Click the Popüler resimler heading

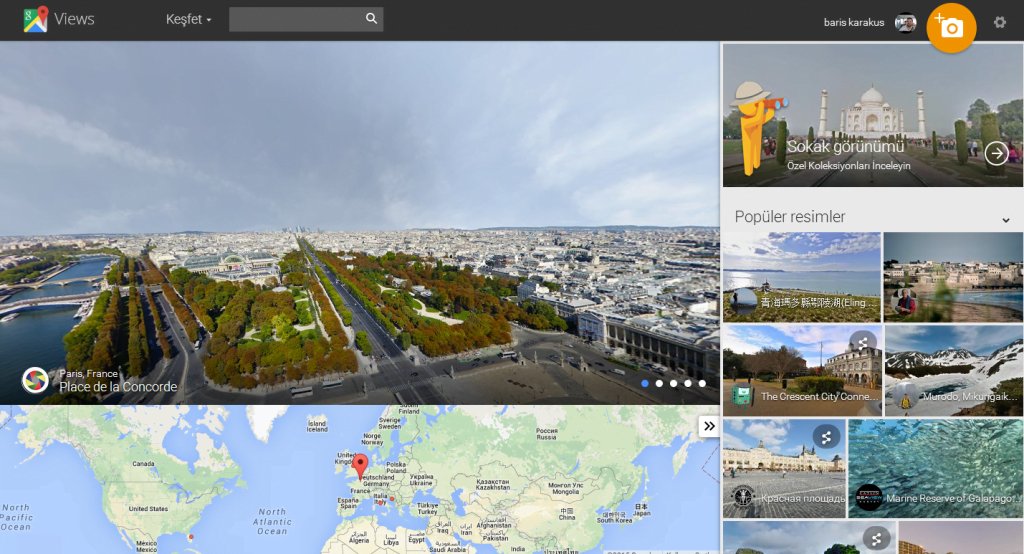point(790,216)
